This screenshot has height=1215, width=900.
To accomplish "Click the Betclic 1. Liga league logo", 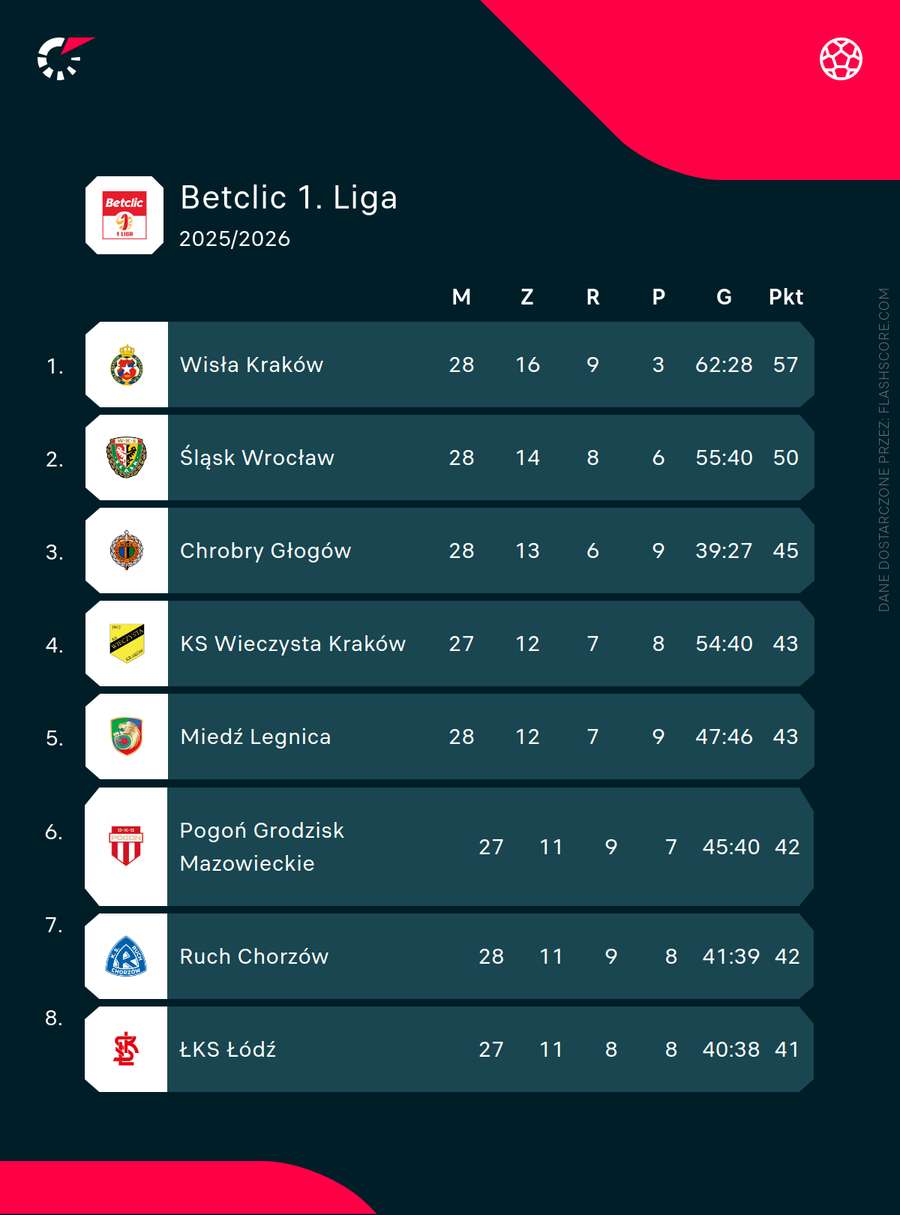I will point(124,215).
